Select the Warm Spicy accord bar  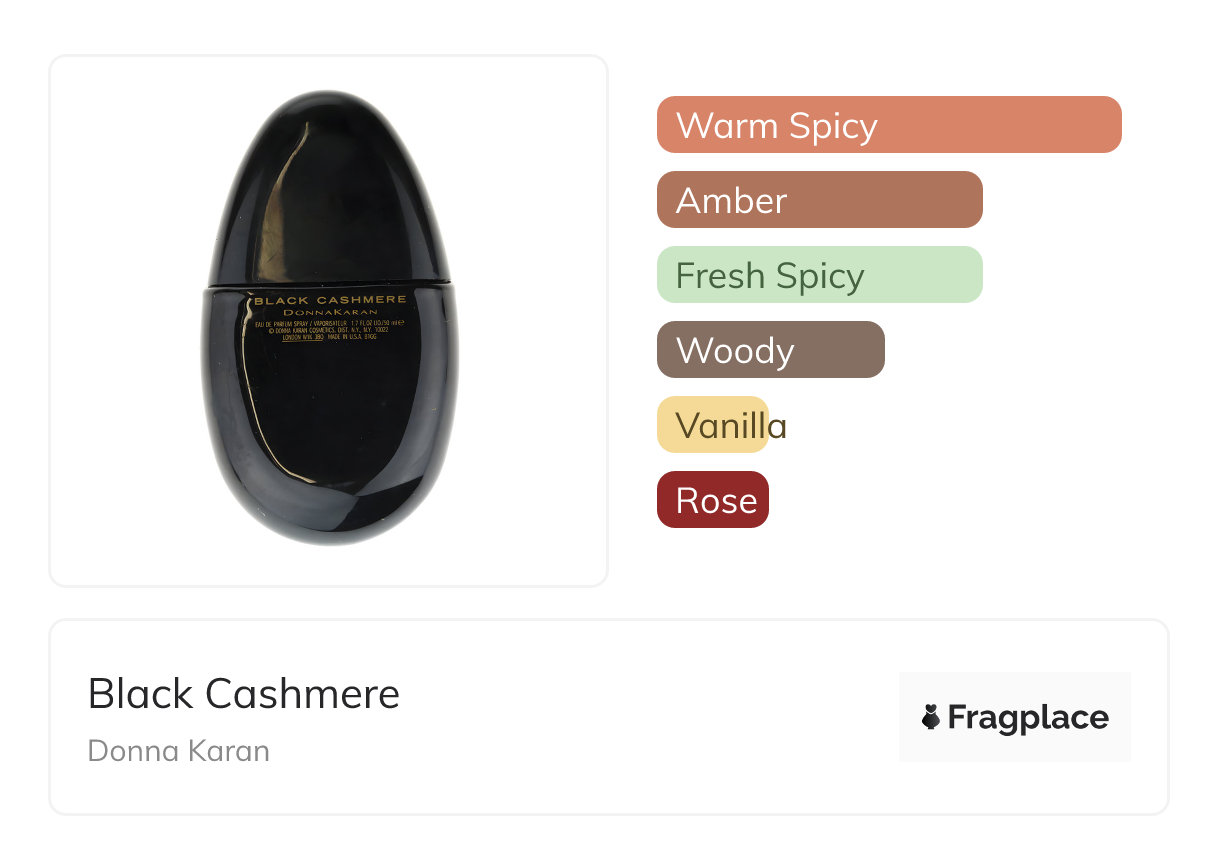[888, 125]
